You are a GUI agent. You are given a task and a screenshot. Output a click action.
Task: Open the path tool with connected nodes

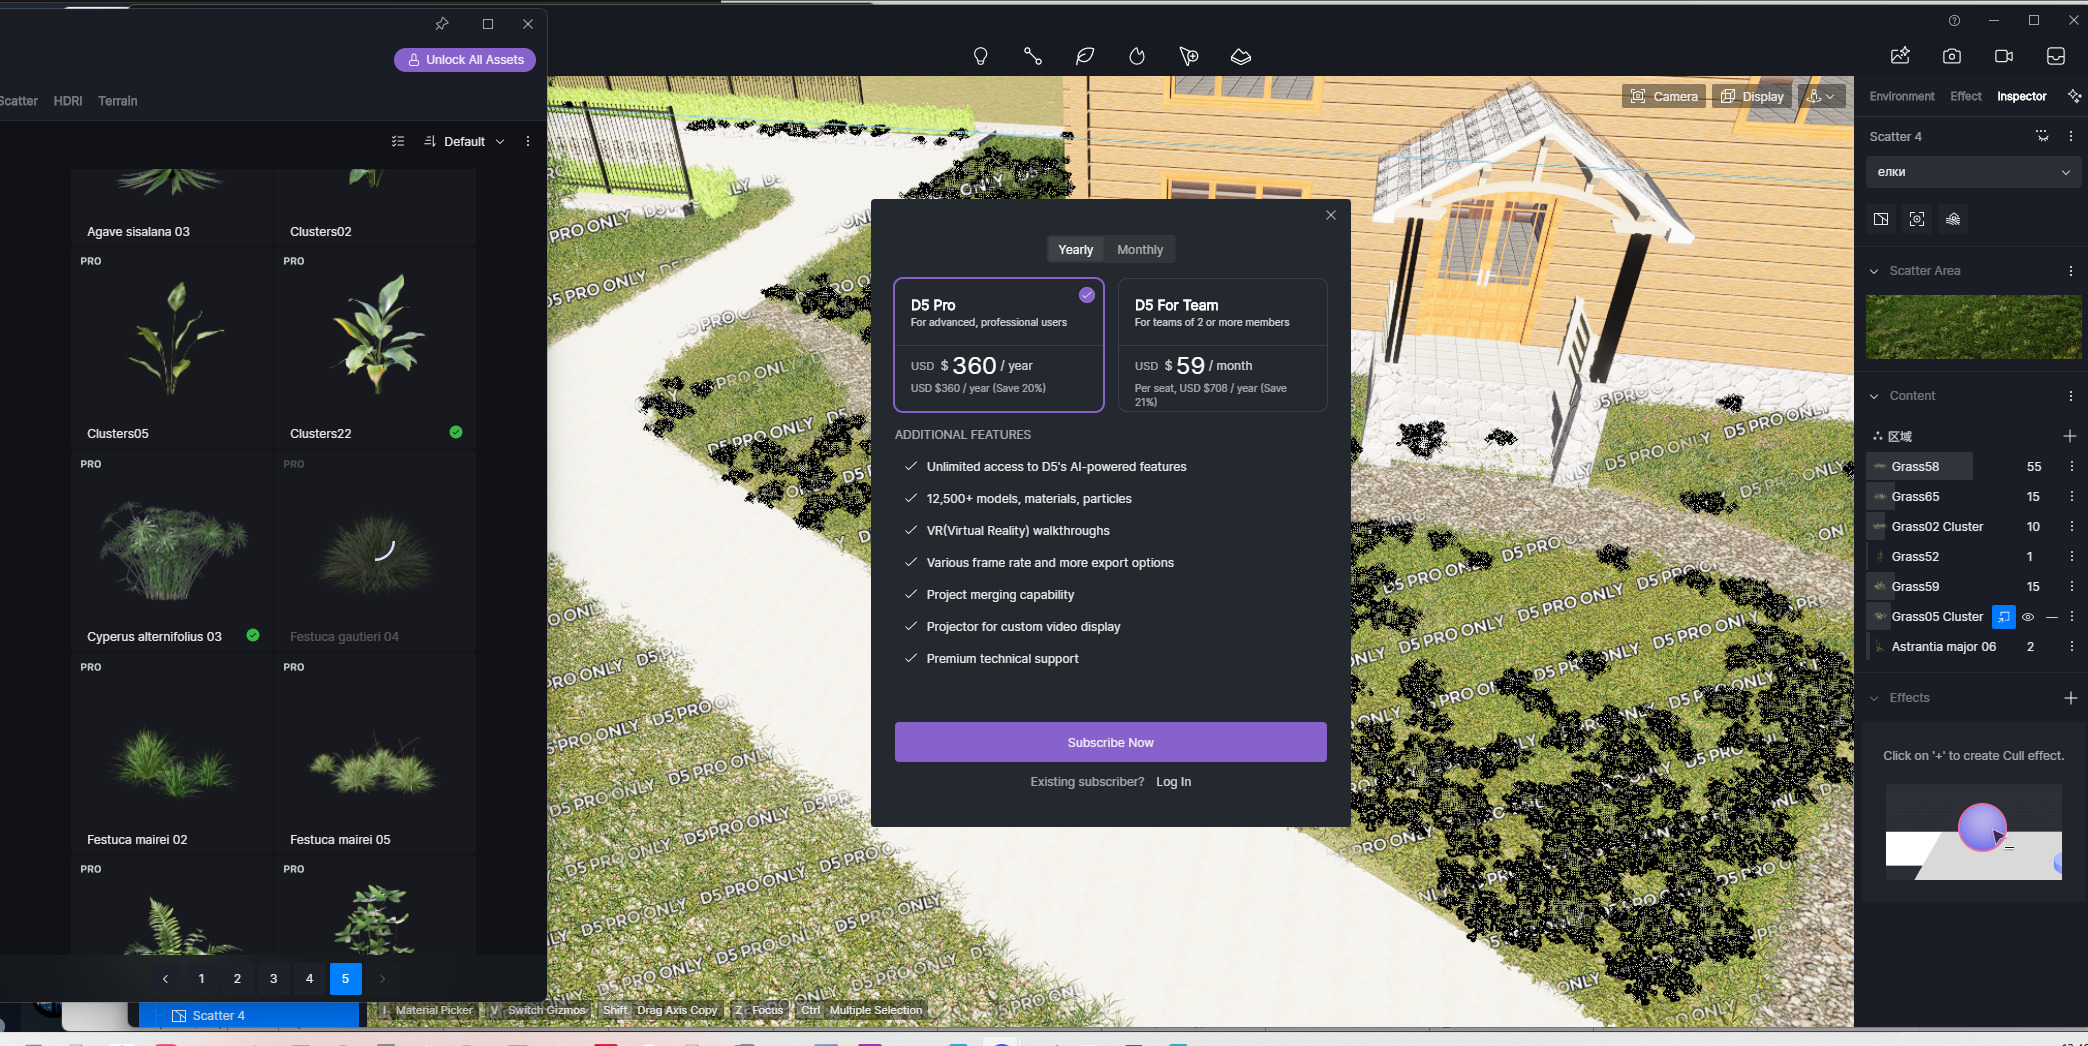point(1032,57)
